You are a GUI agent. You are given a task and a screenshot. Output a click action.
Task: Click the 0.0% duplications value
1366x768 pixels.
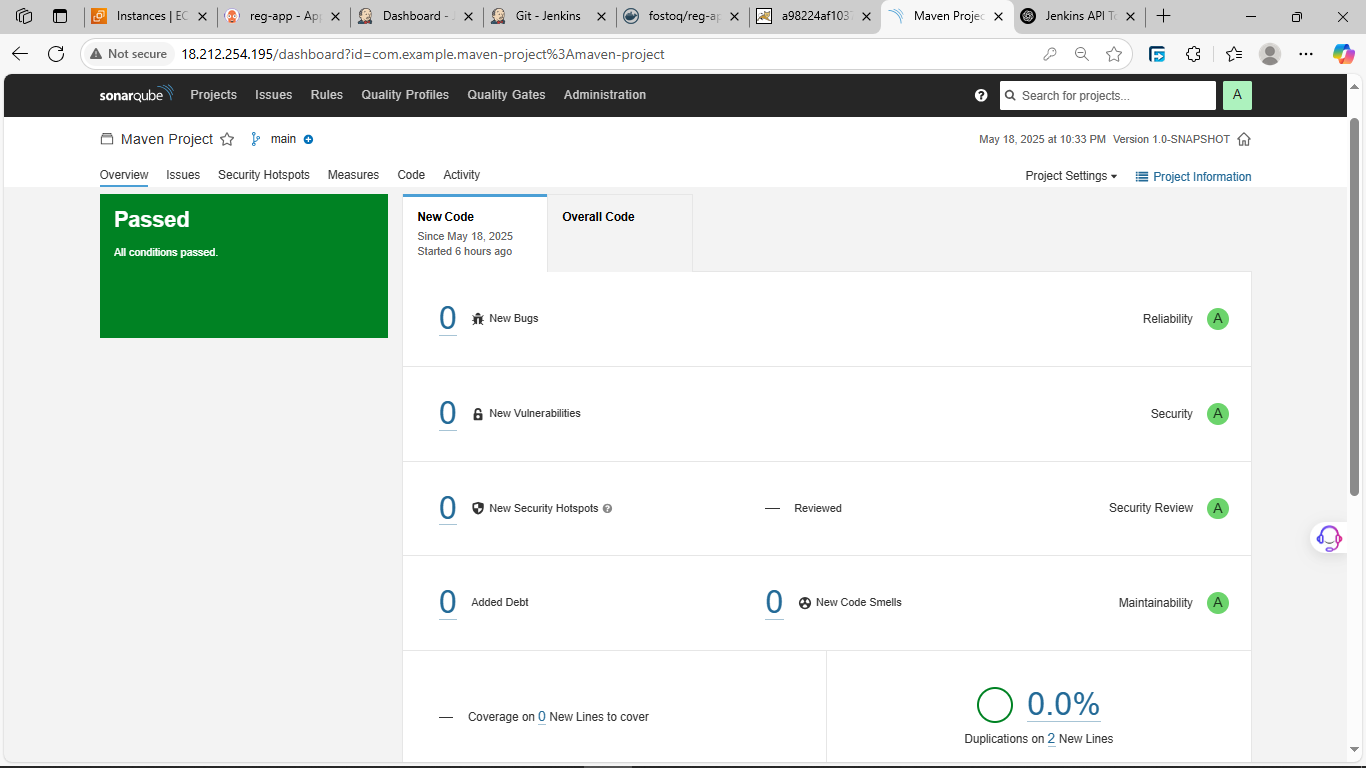tap(1064, 704)
